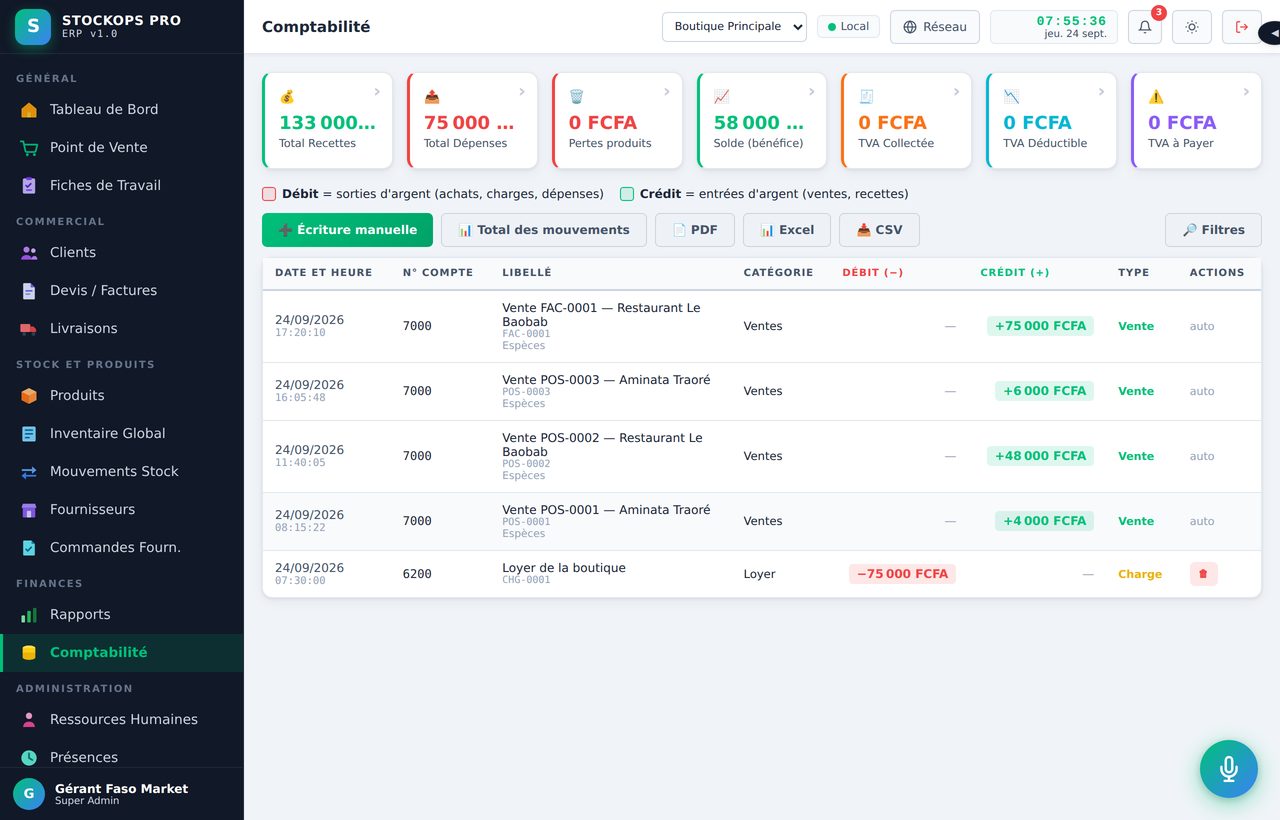Expand the Total Recettes card chevron
The image size is (1280, 820).
pos(377,92)
